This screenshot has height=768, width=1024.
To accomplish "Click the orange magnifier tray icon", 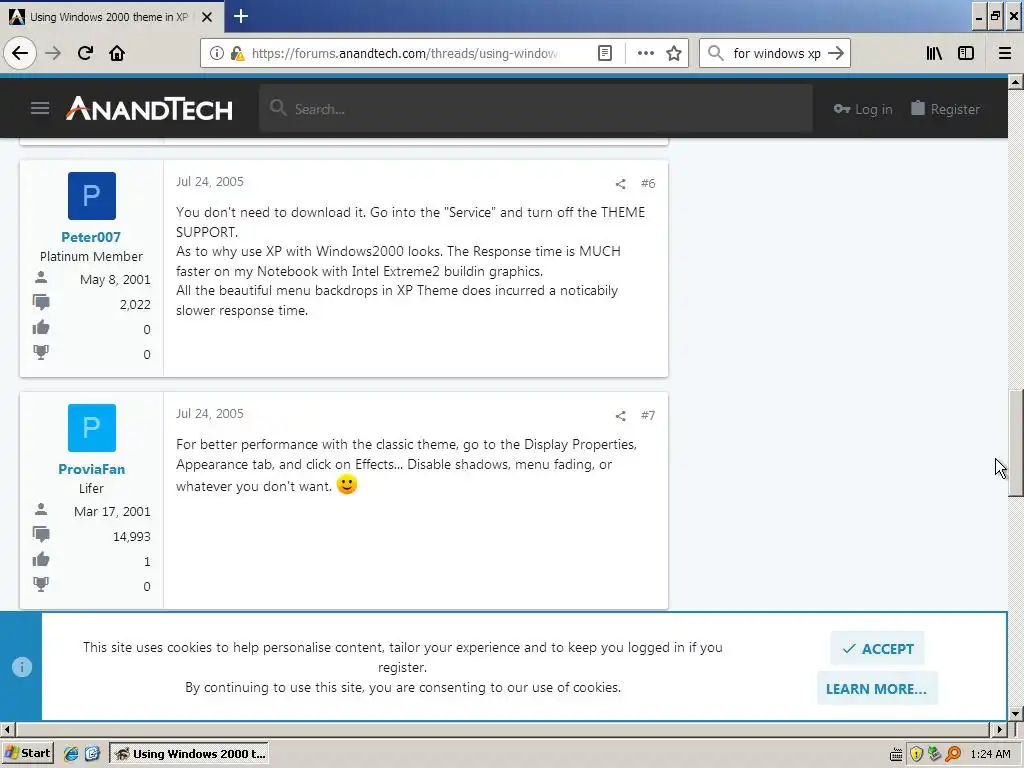I will pyautogui.click(x=953, y=754).
